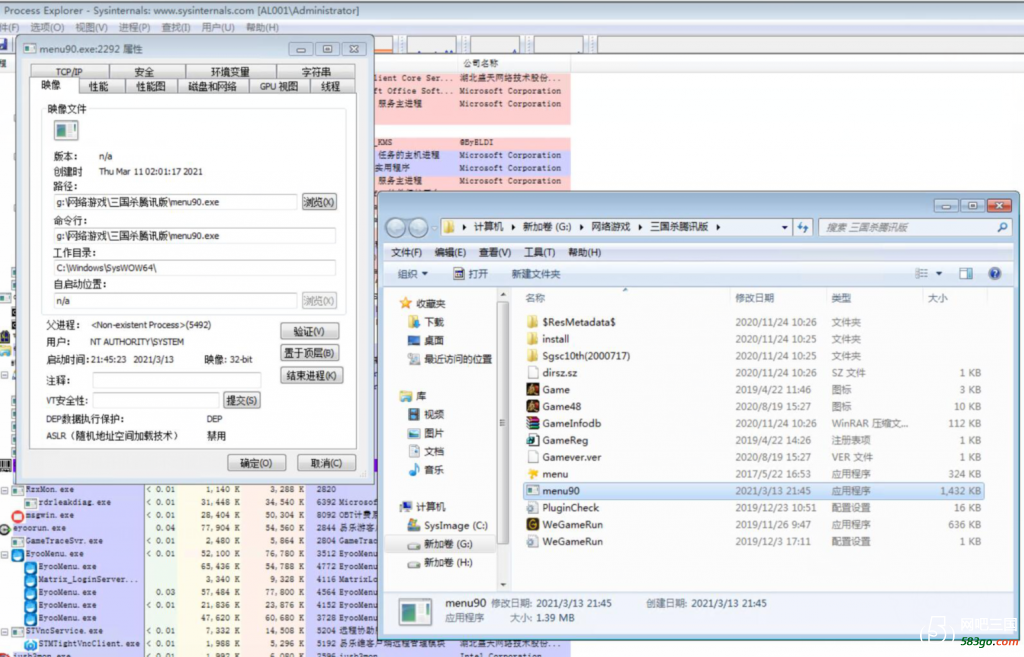This screenshot has width=1024, height=657.
Task: Open the 磁盘和网络 tab
Action: click(x=212, y=86)
